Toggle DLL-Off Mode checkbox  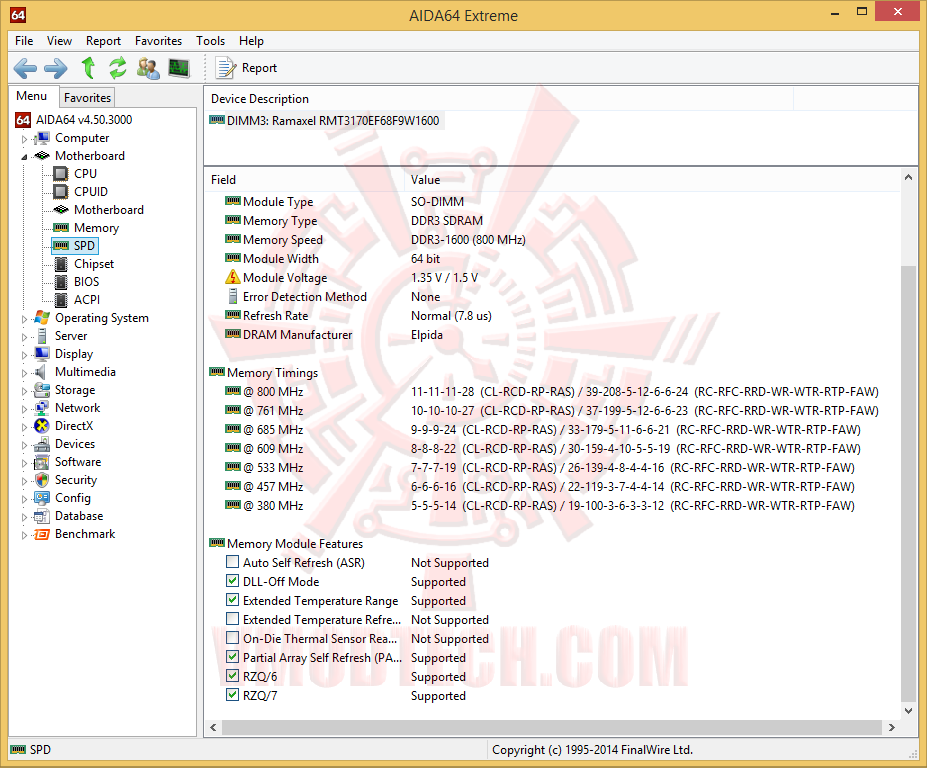232,581
